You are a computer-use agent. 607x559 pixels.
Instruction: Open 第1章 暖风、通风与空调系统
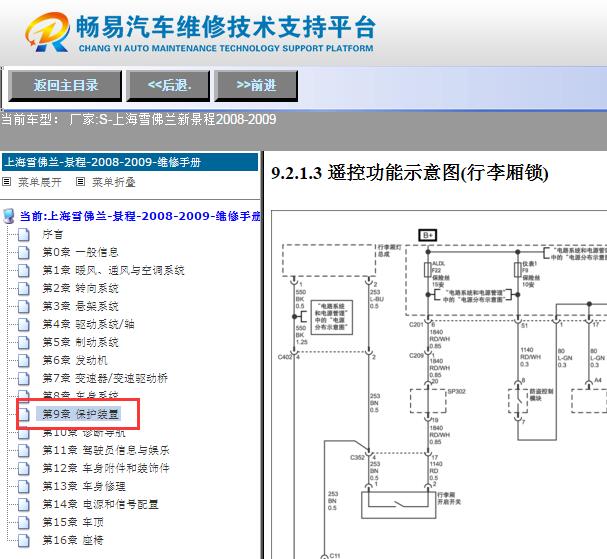point(113,270)
